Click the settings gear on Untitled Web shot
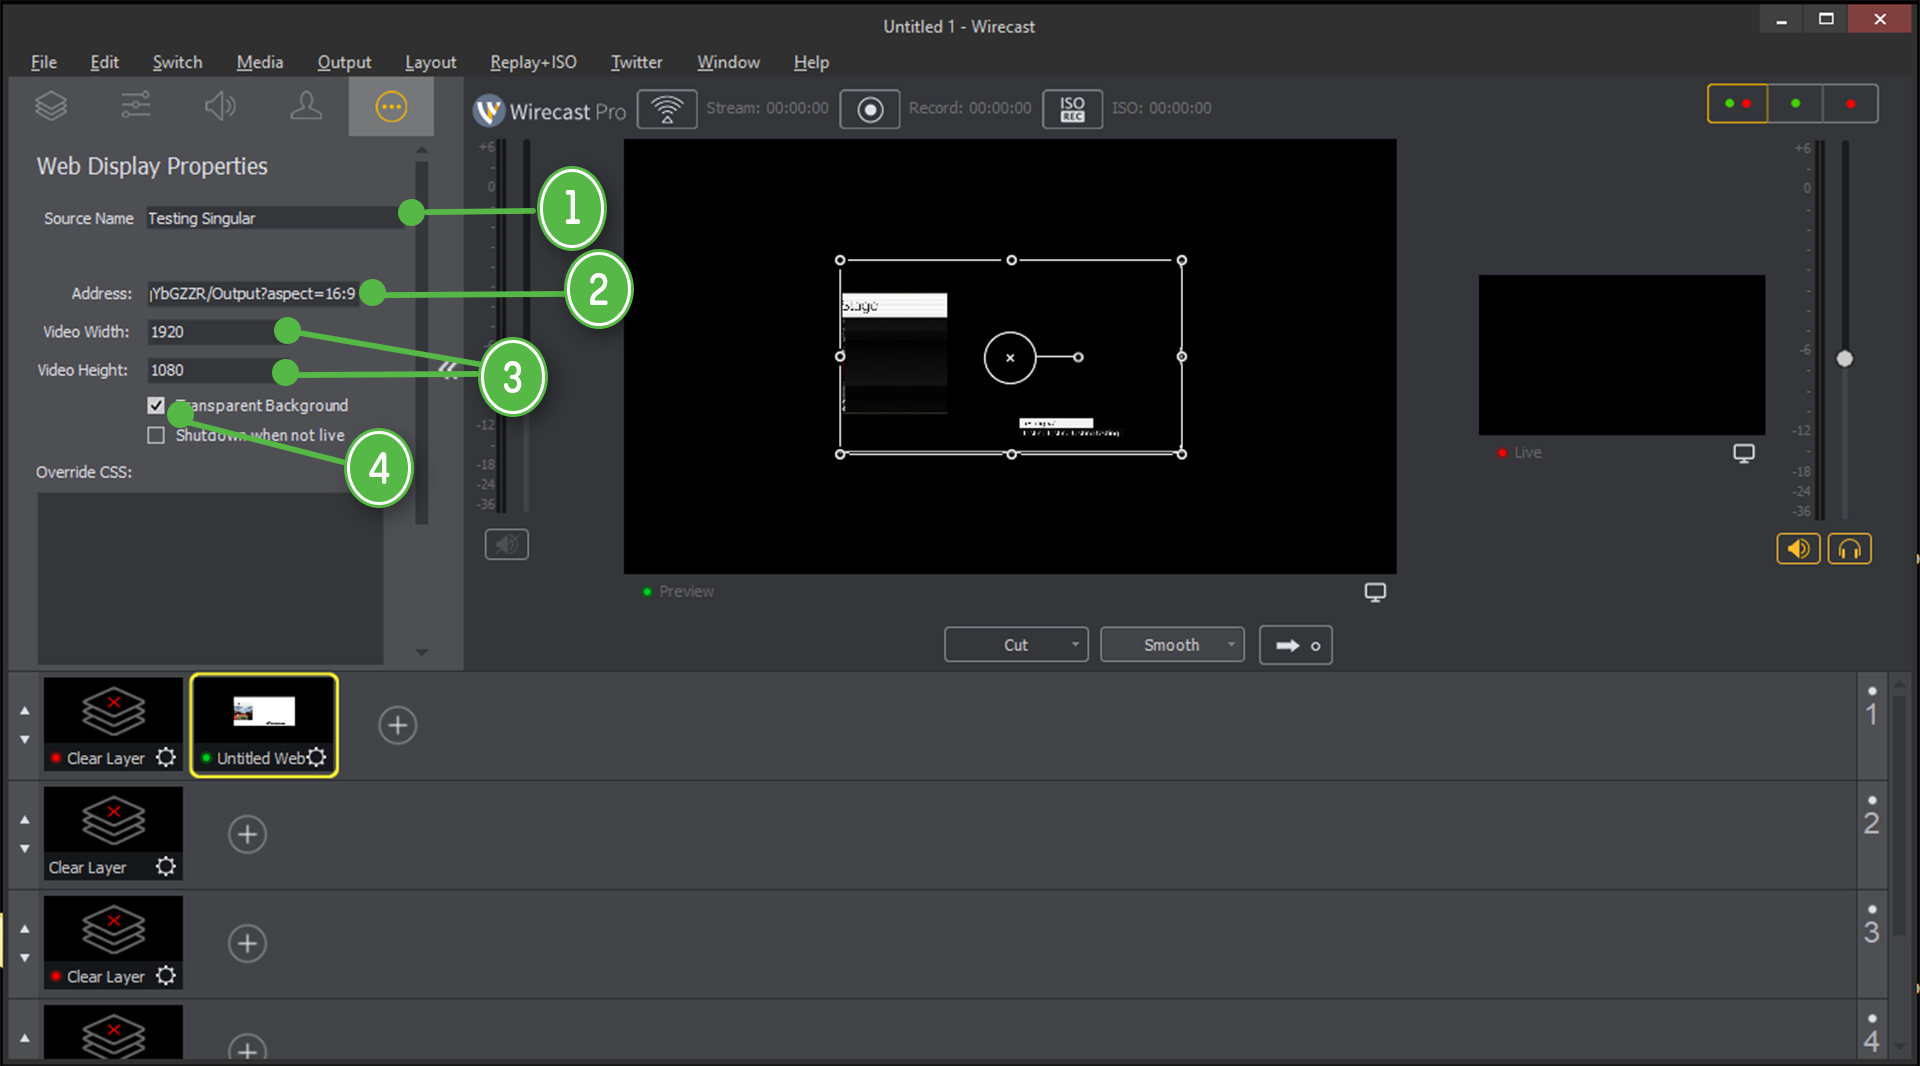The width and height of the screenshot is (1920, 1066). 317,757
